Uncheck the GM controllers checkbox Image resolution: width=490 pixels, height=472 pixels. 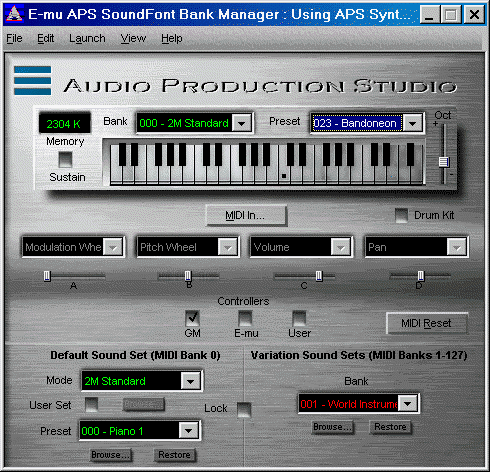[192, 318]
